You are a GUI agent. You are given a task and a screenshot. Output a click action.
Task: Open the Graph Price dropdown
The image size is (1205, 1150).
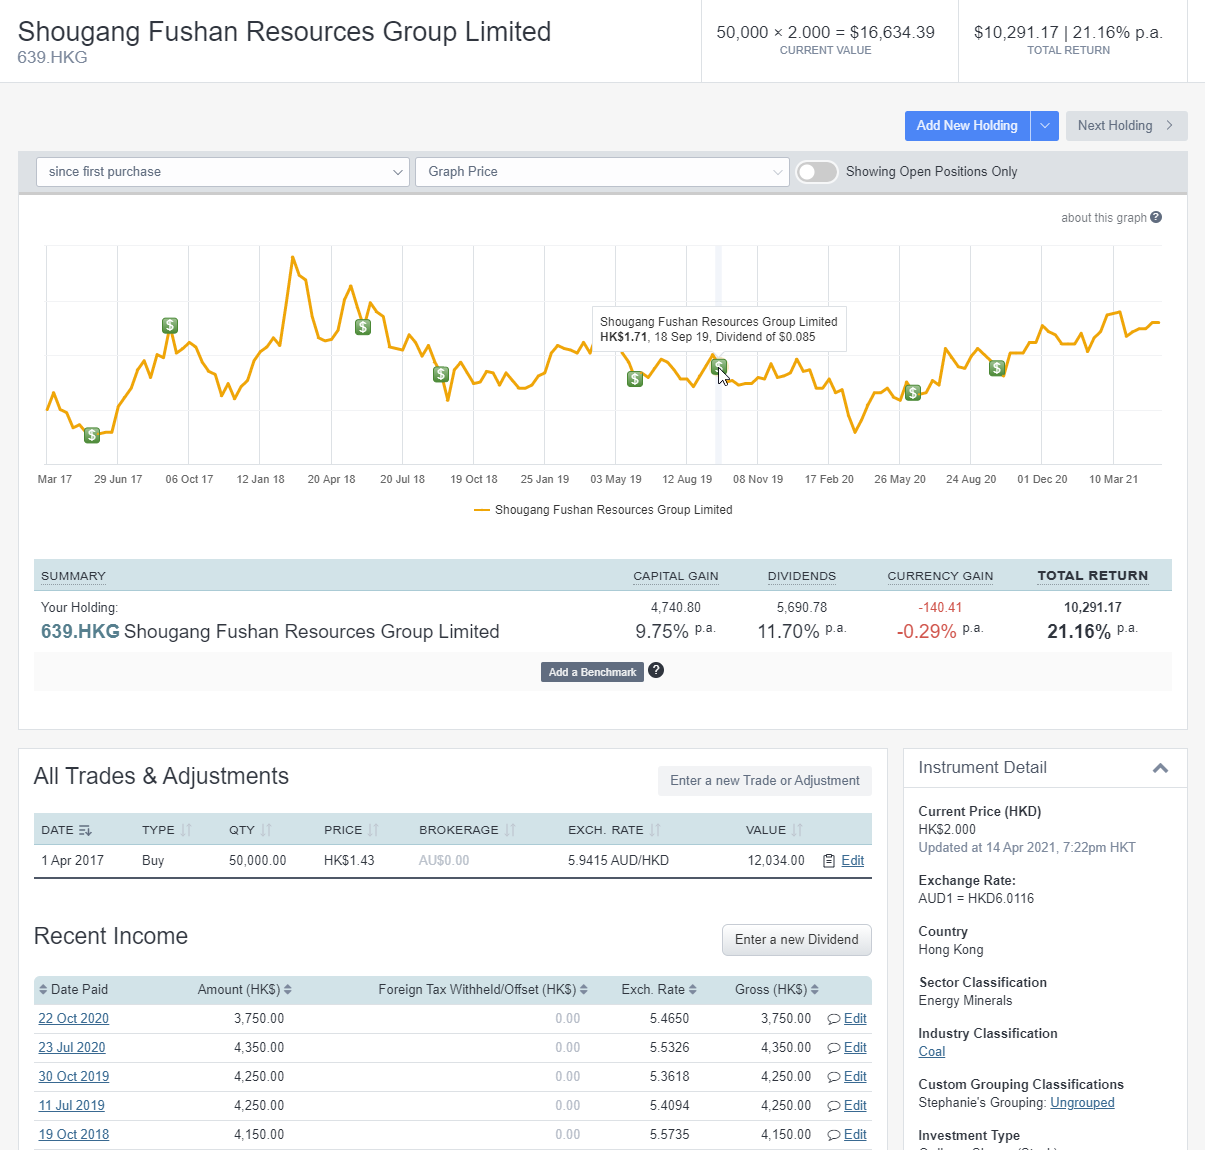602,171
